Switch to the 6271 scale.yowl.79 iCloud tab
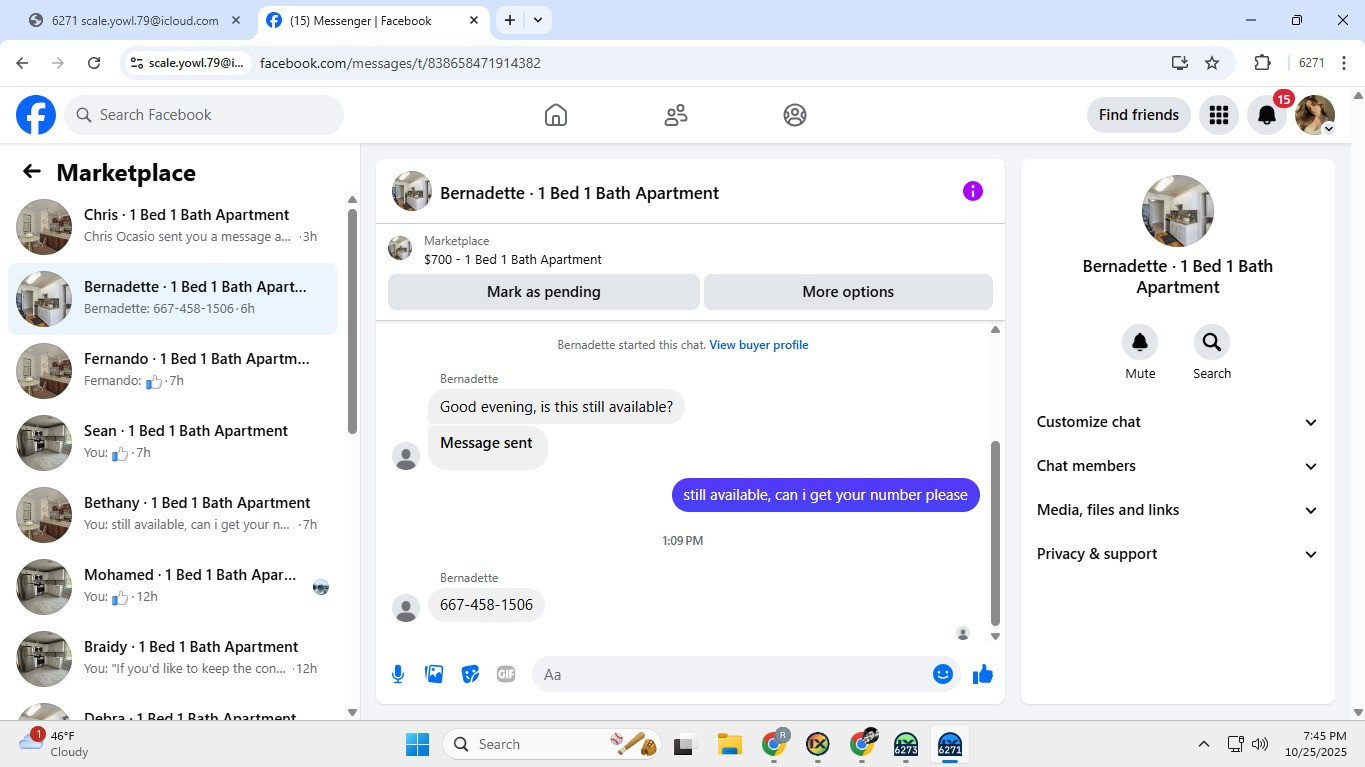Screen dimensions: 1365x767 [x=135, y=20]
